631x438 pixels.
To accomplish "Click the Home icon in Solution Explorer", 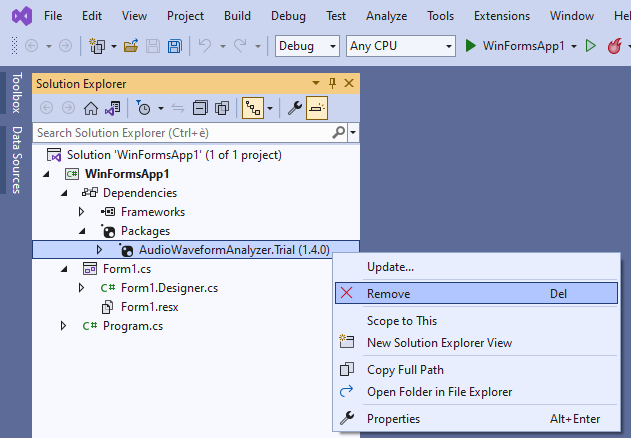I will point(91,108).
